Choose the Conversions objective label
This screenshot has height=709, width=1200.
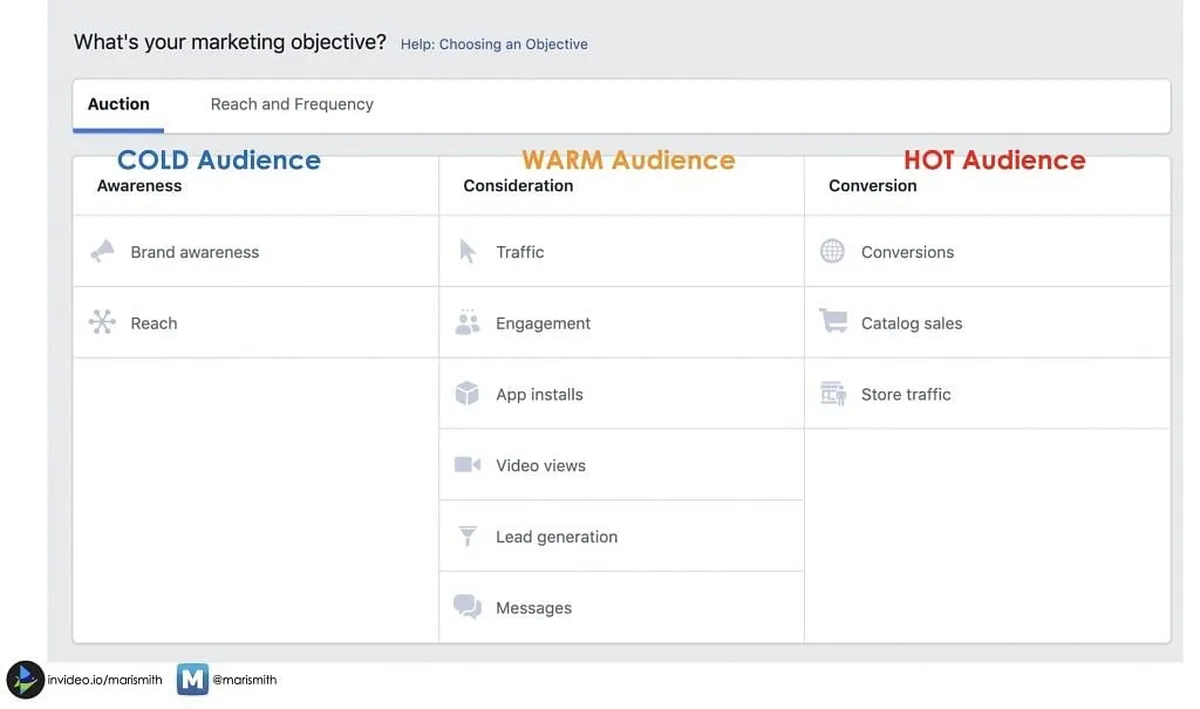tap(907, 252)
